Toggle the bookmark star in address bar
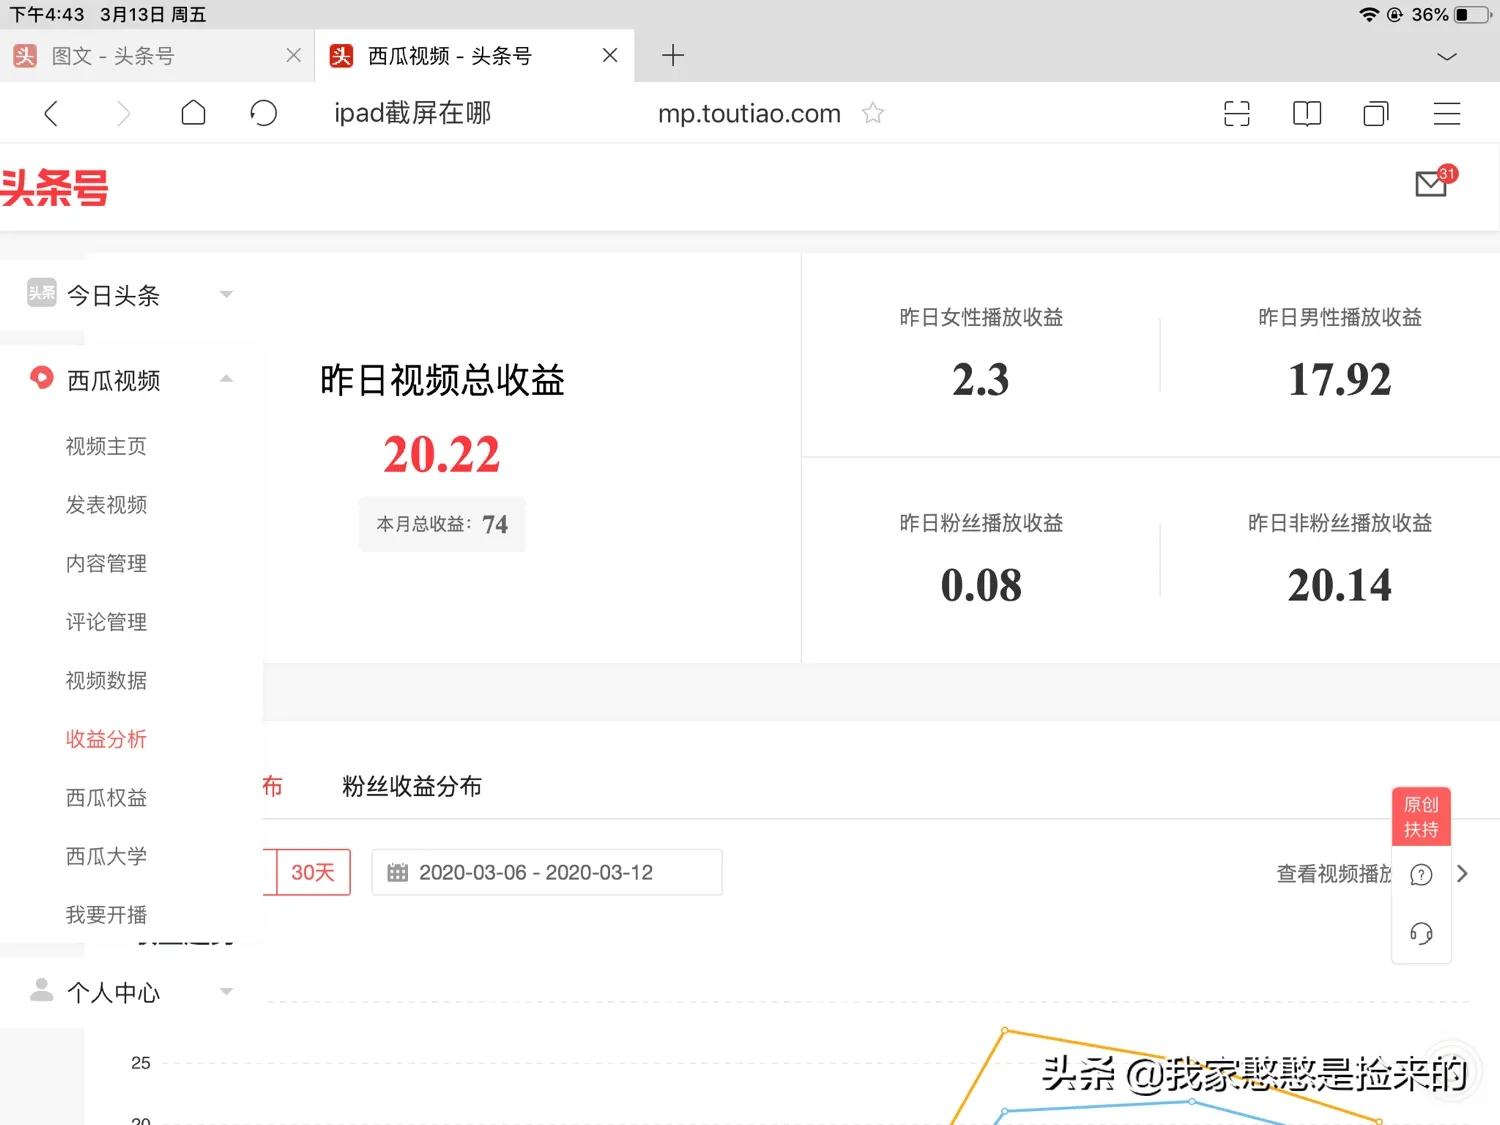Viewport: 1500px width, 1125px height. pos(872,113)
